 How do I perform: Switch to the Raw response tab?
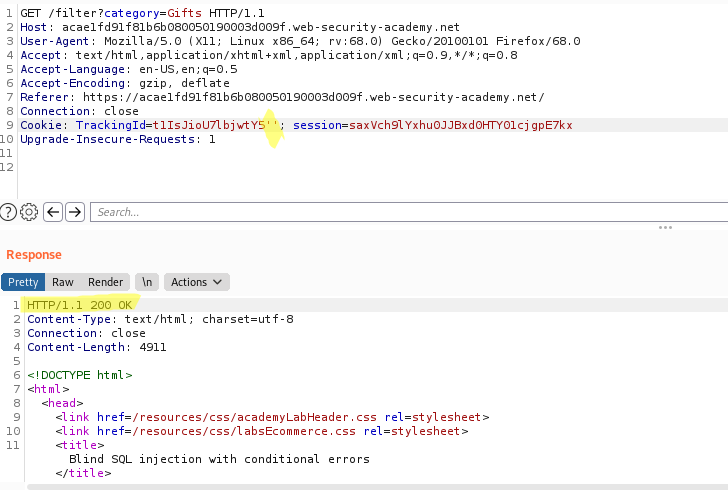(63, 282)
